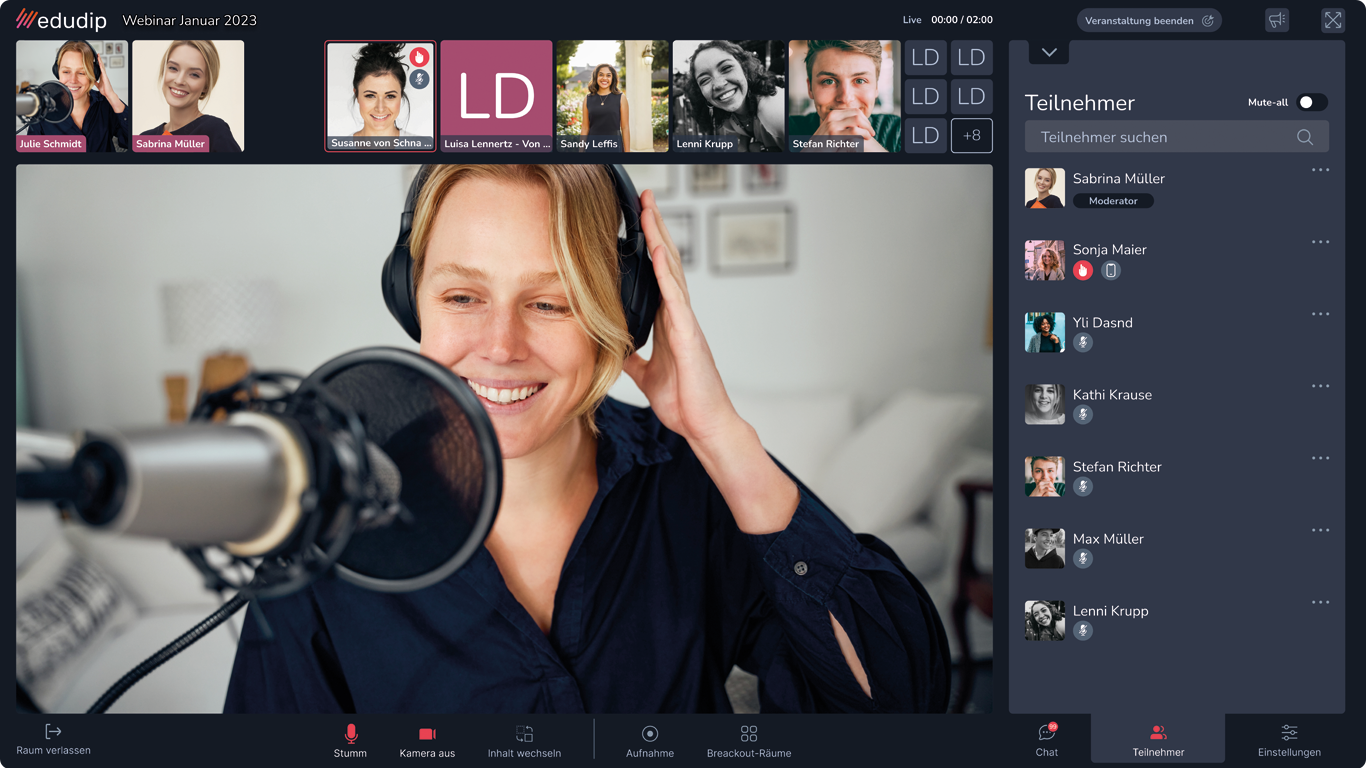Switch to the Chat tab
Image resolution: width=1366 pixels, height=768 pixels.
(x=1047, y=739)
